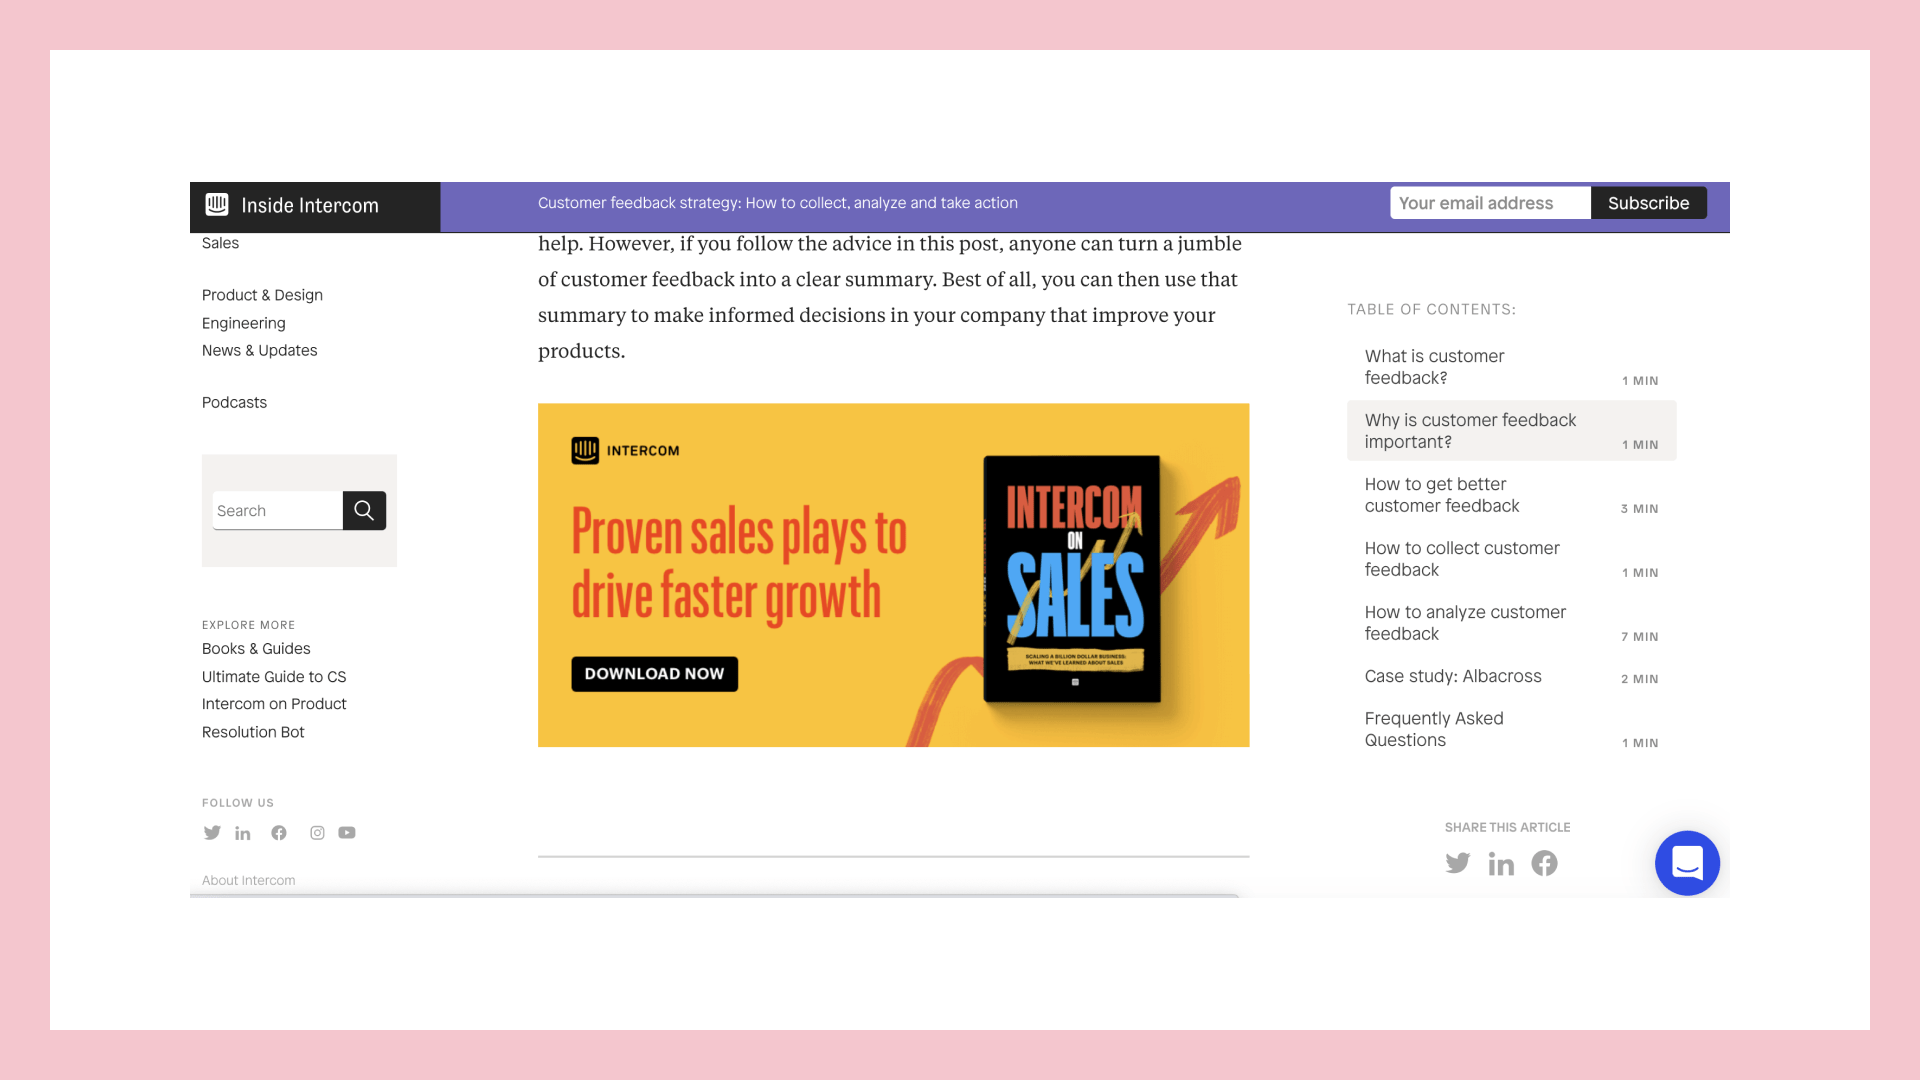Viewport: 1920px width, 1080px height.
Task: Open the Engineering category
Action: coord(244,323)
